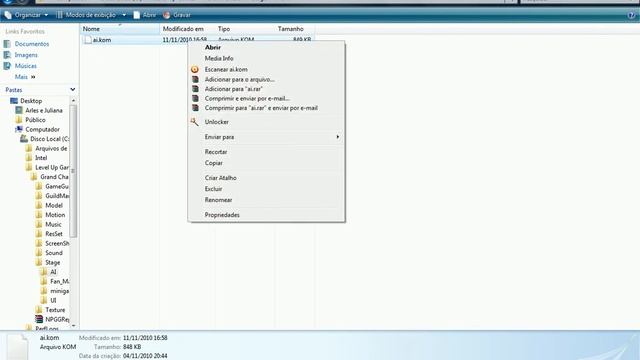
Task: Open Músicas favorite link
Action: click(26, 66)
